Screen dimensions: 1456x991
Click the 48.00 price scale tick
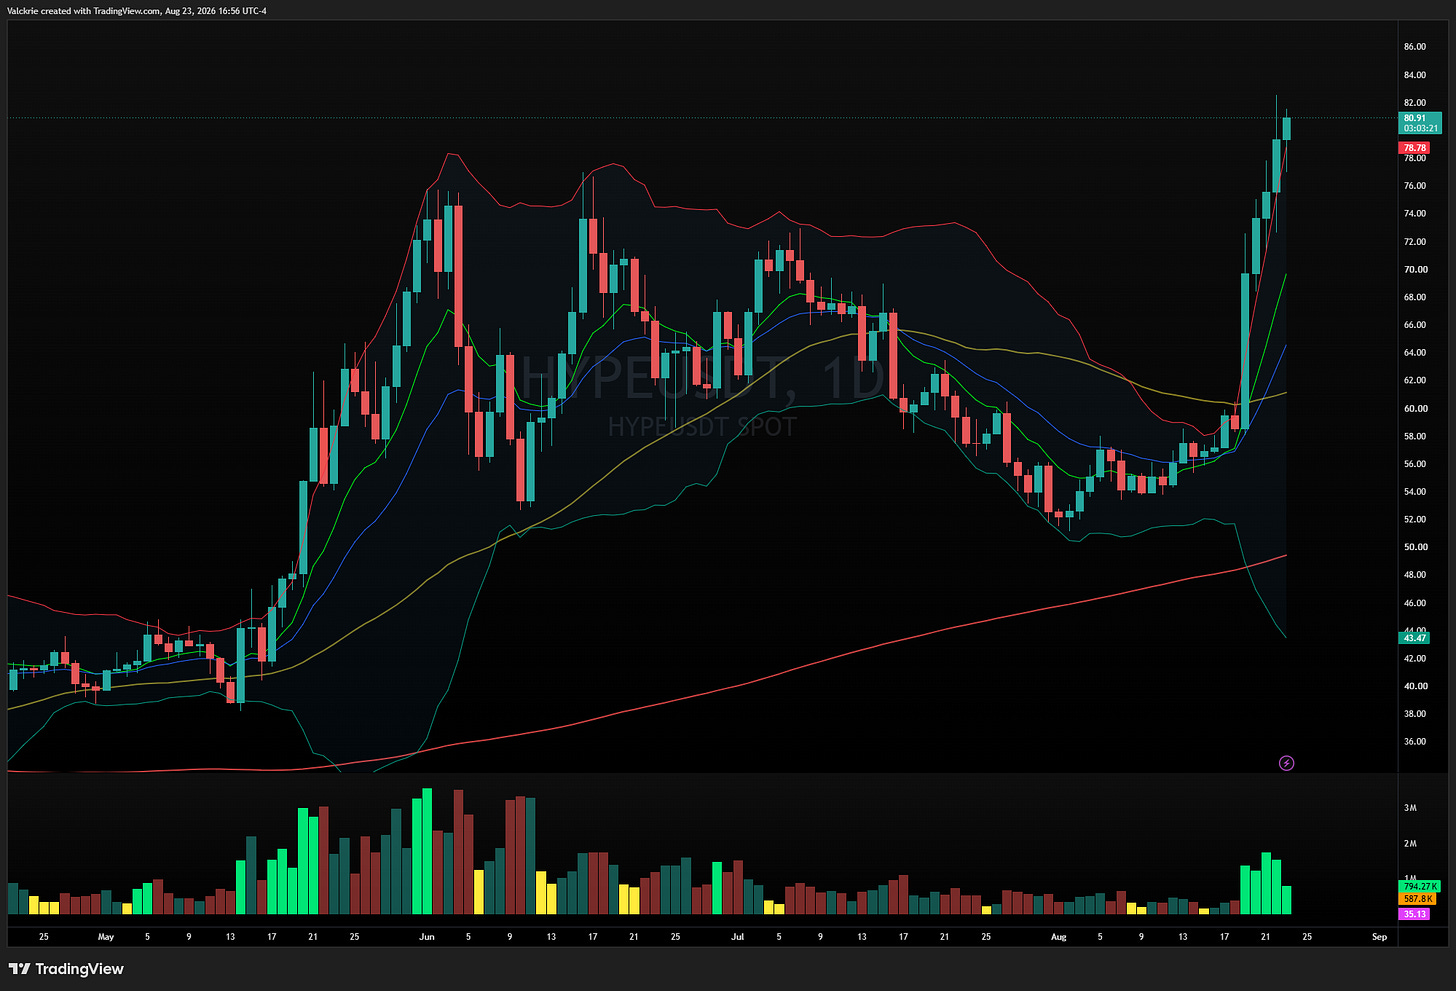click(1415, 576)
